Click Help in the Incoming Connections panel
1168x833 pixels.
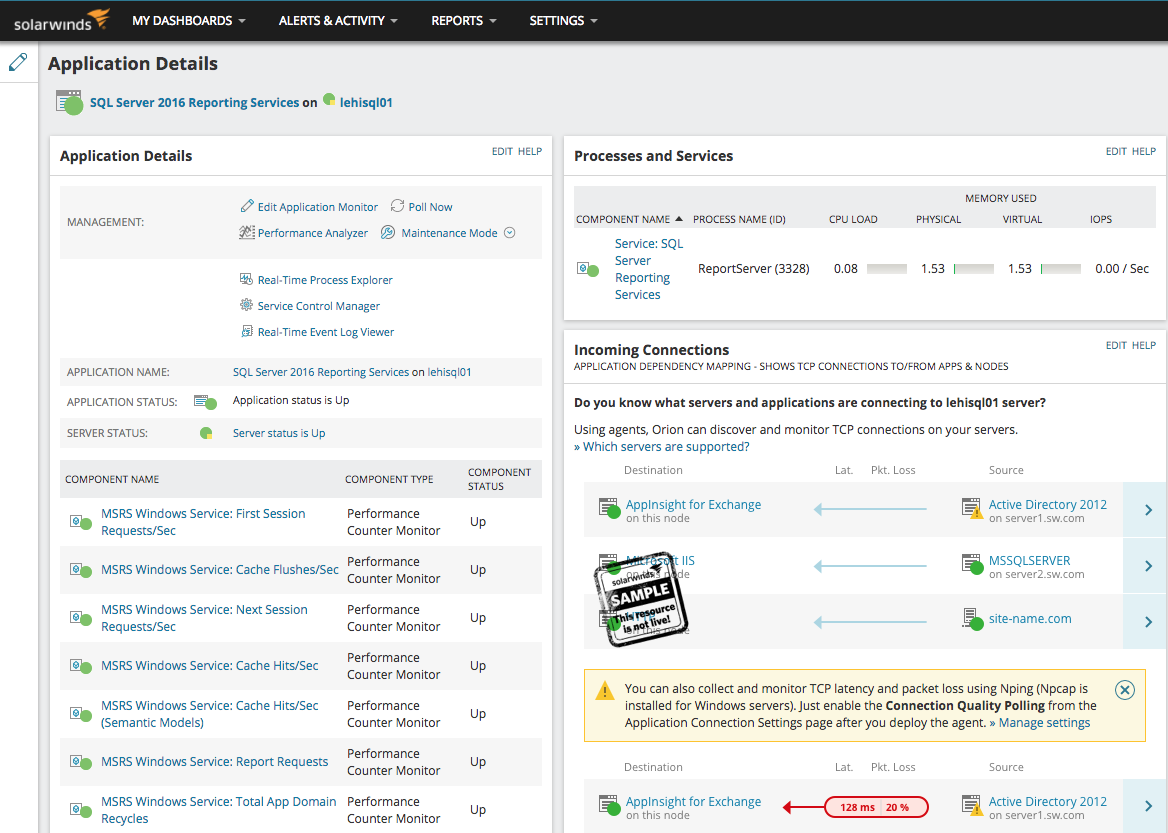click(1143, 345)
